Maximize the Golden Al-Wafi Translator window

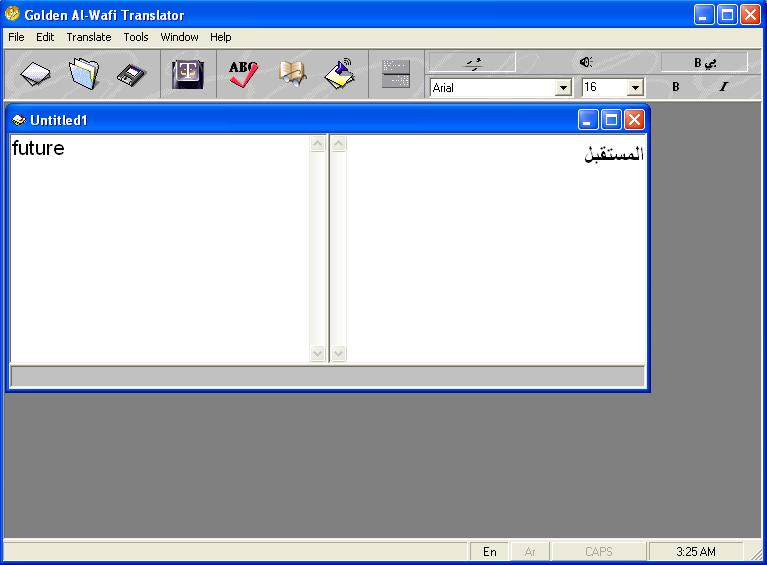727,15
